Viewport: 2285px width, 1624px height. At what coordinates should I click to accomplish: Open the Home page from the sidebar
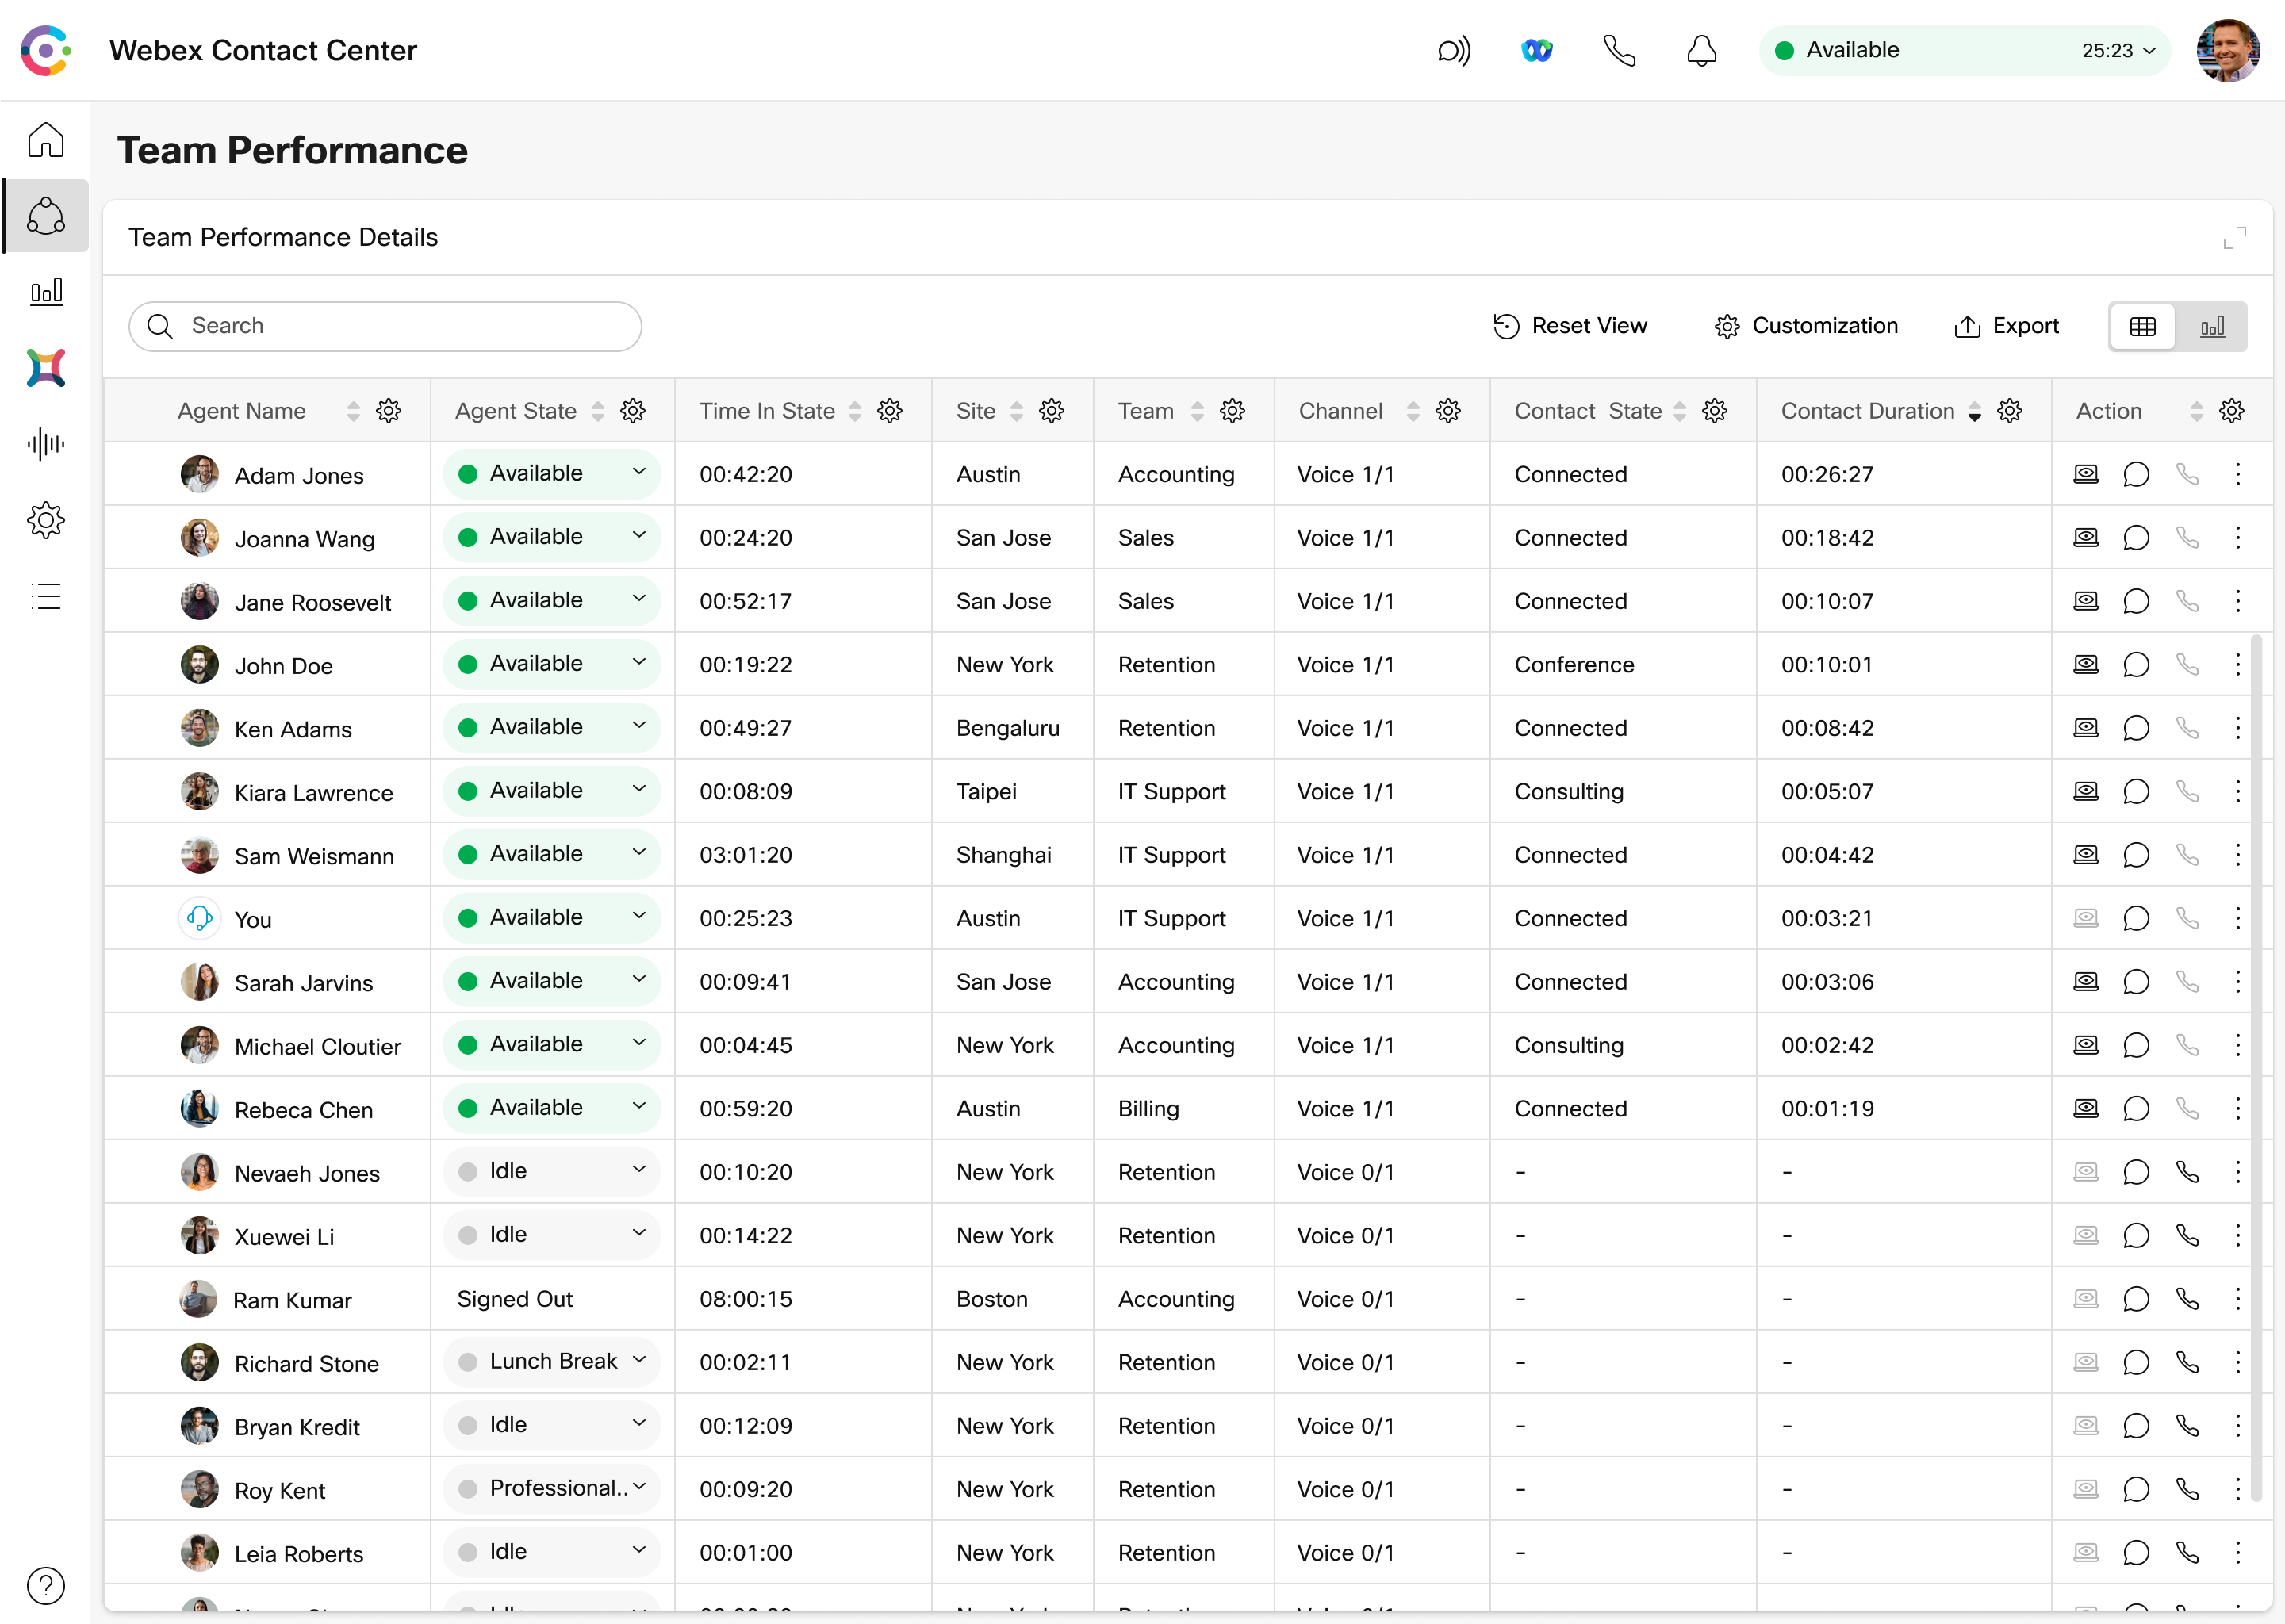[45, 140]
